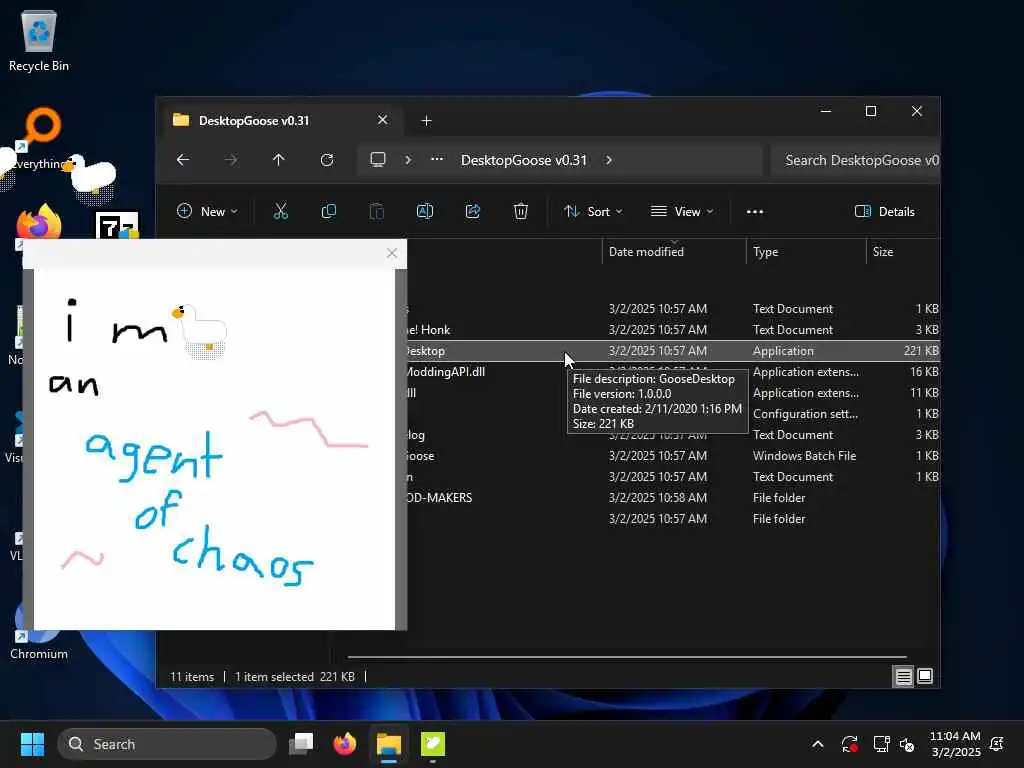This screenshot has height=768, width=1024.
Task: Switch to large thumbnails view layout
Action: pos(925,677)
